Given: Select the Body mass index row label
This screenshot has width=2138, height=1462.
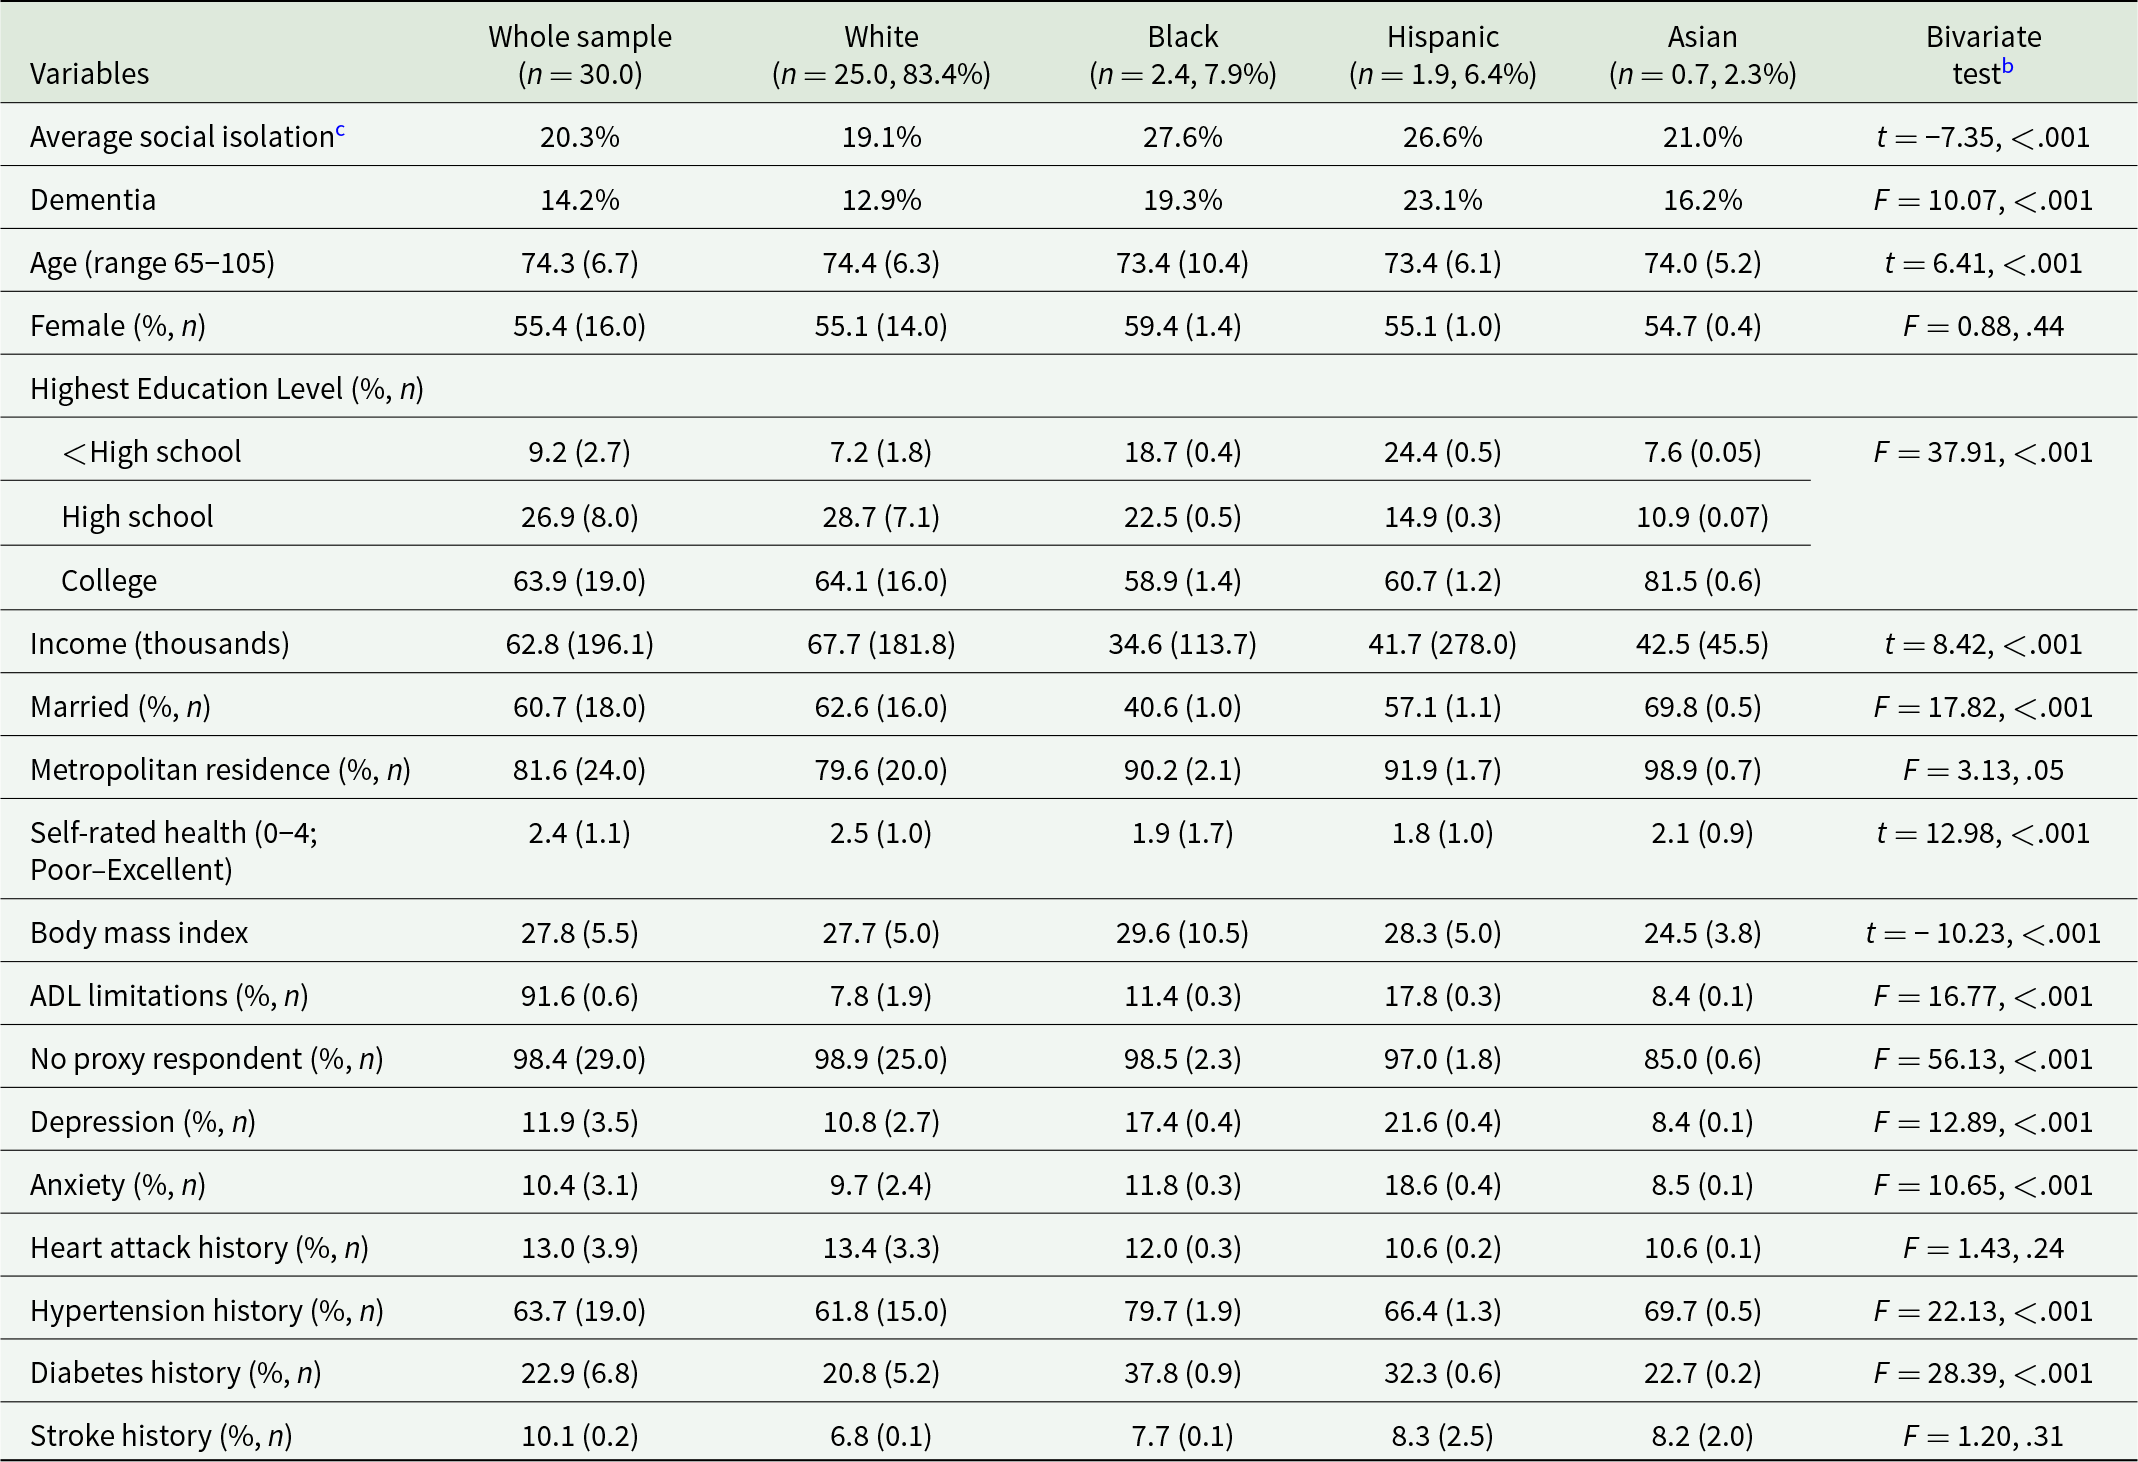Looking at the screenshot, I should click(139, 933).
